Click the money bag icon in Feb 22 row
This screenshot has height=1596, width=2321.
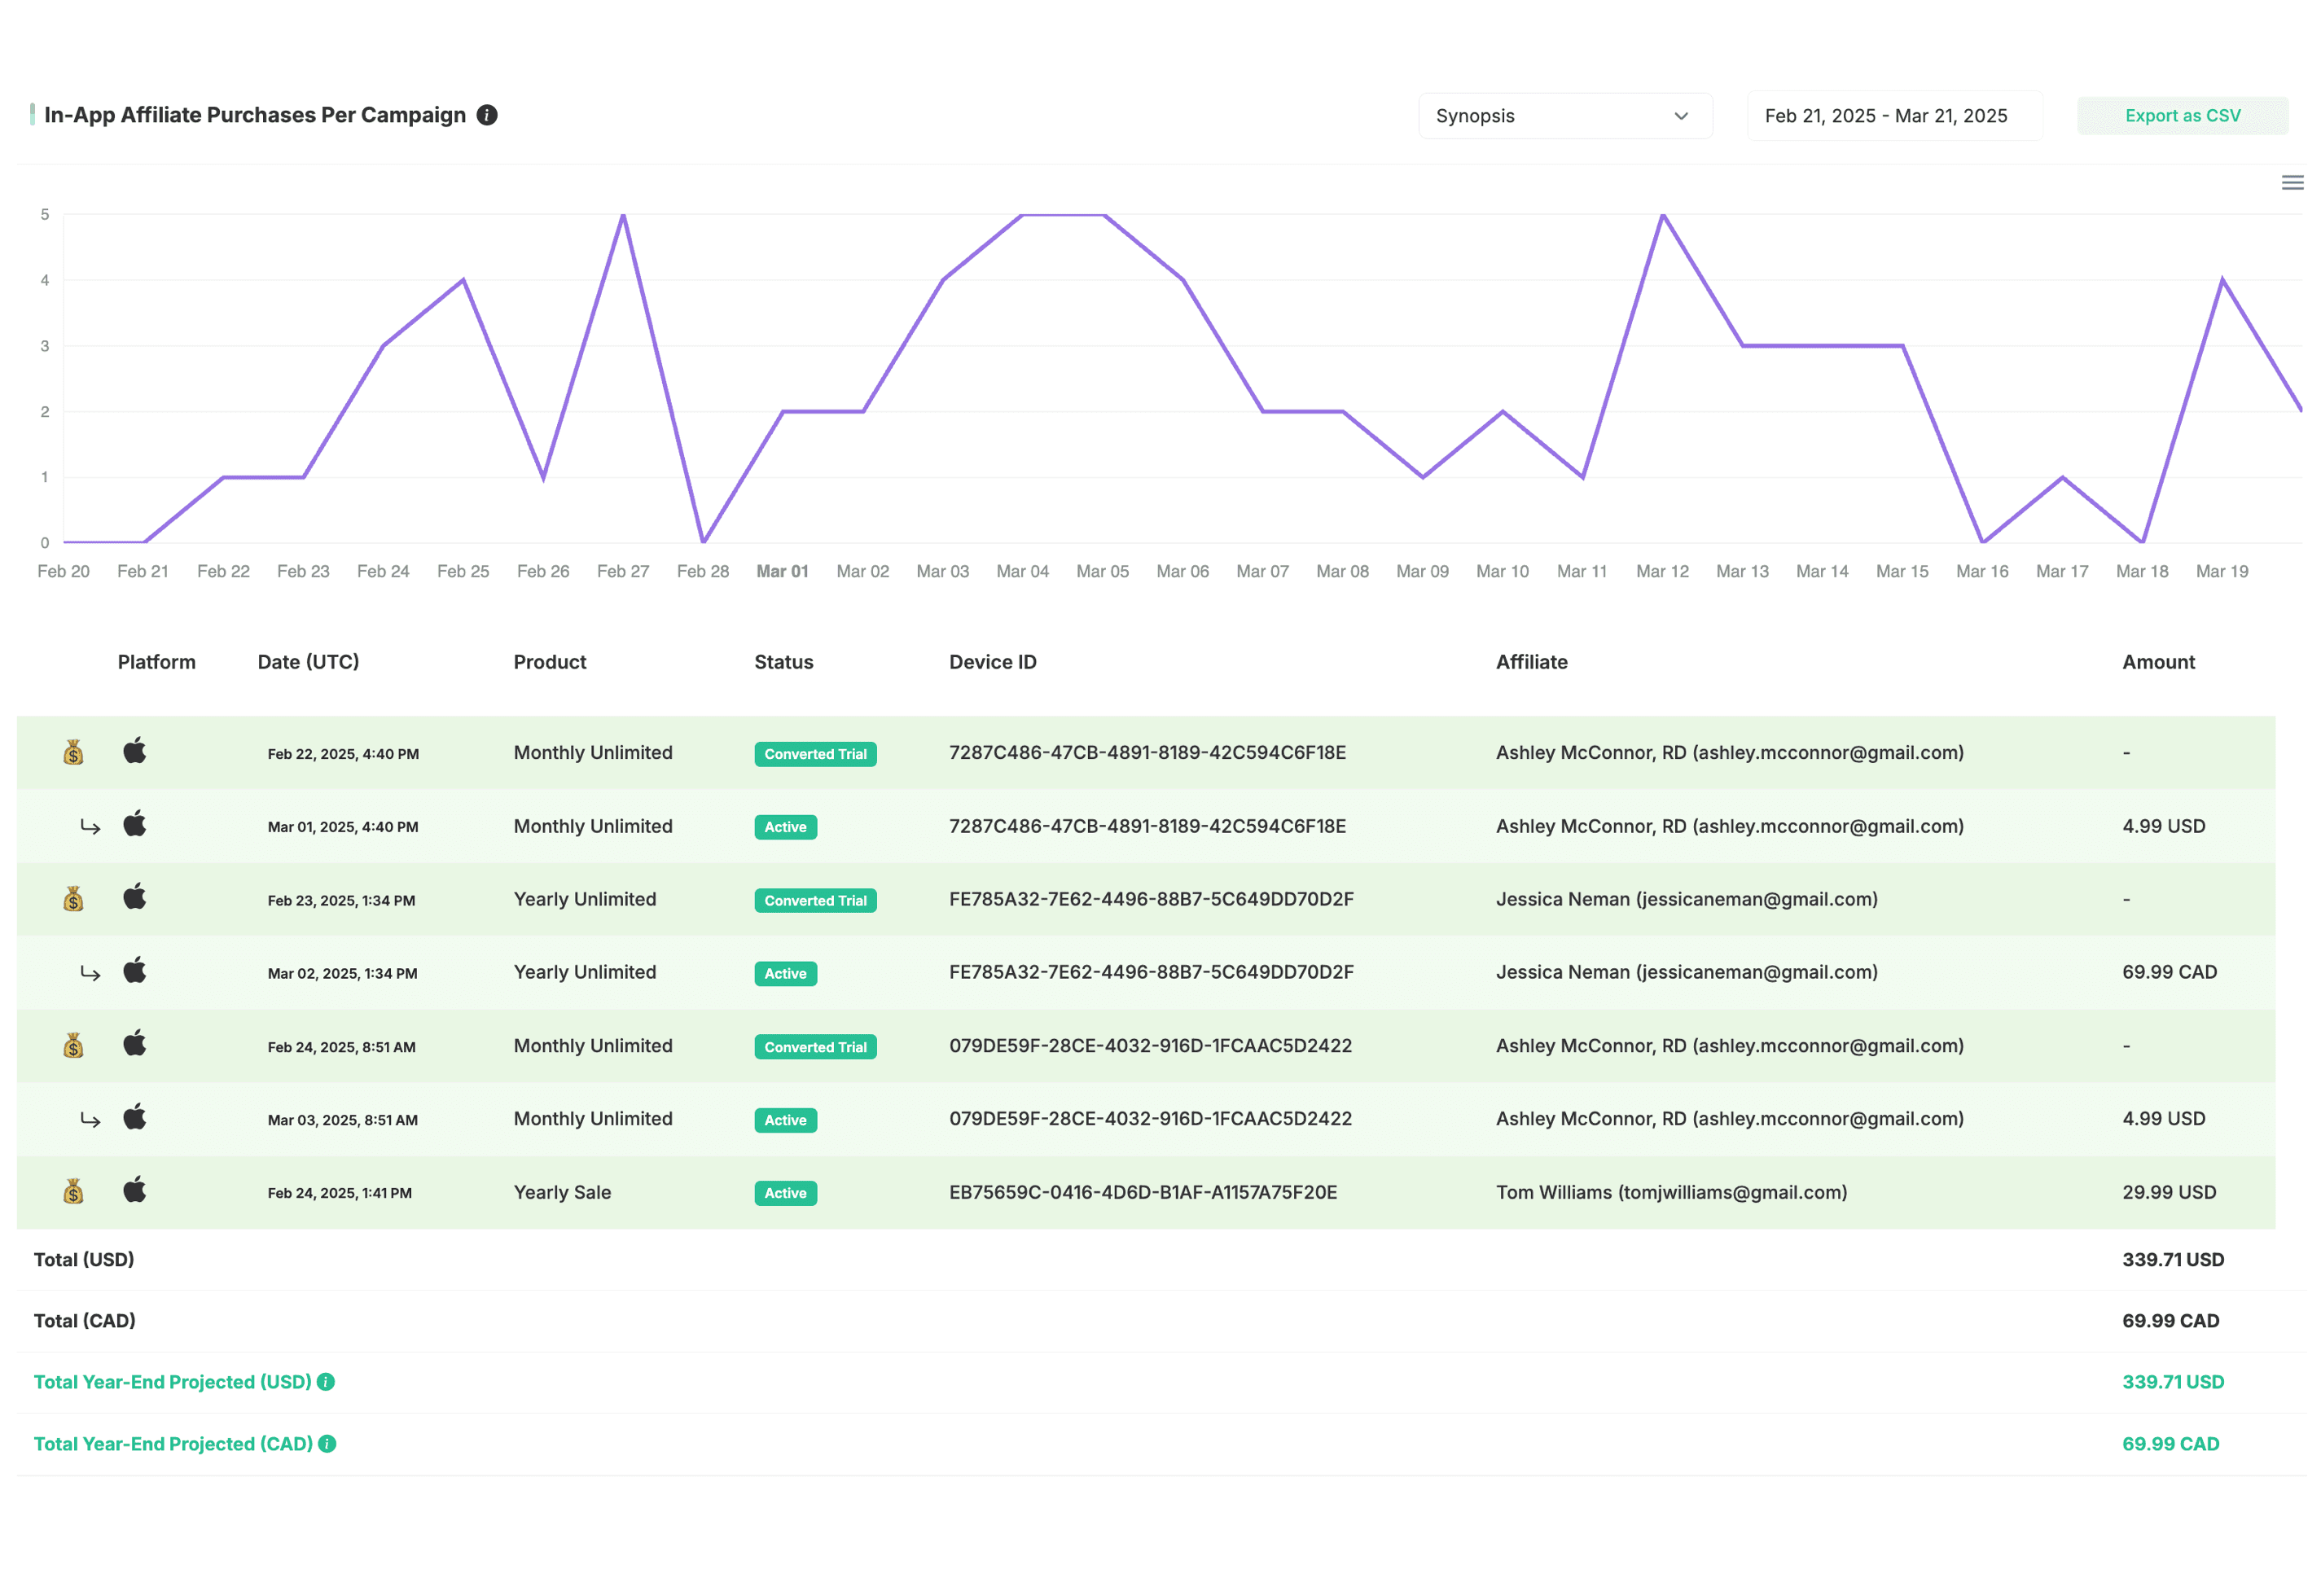tap(73, 752)
